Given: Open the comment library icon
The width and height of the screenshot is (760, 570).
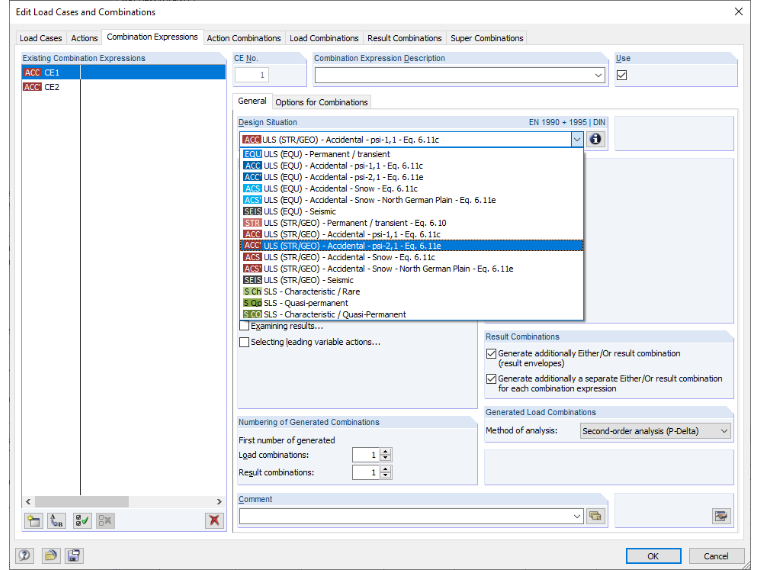Looking at the screenshot, I should [x=595, y=516].
